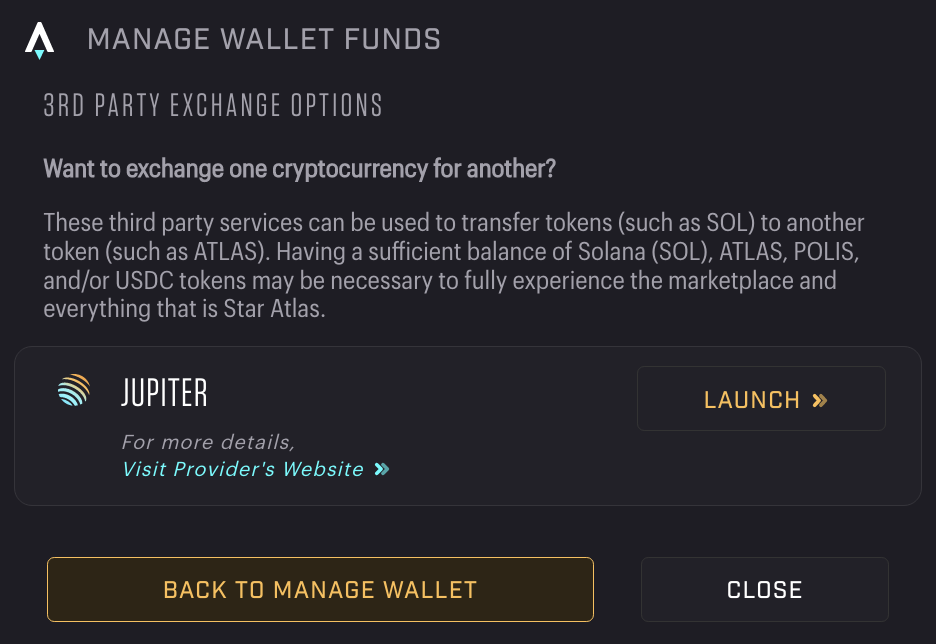Image resolution: width=936 pixels, height=644 pixels.
Task: Click the "For more details," caption
Action: (x=208, y=441)
